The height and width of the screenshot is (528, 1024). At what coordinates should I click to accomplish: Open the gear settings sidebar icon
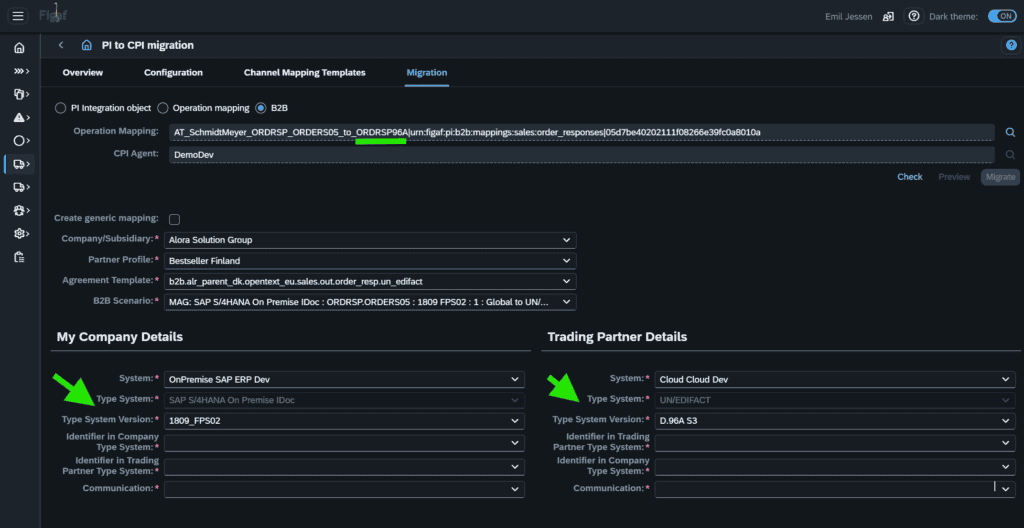[x=21, y=233]
